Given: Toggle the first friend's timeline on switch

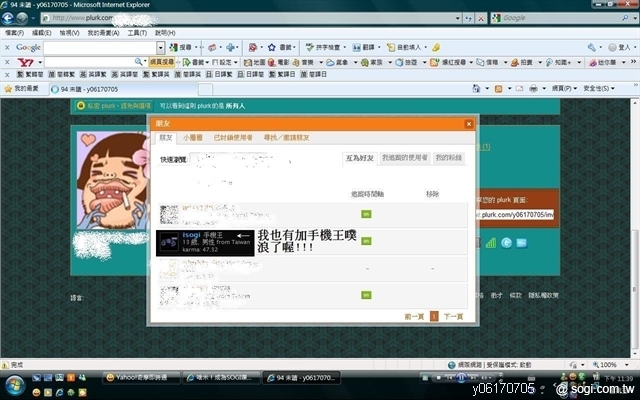Looking at the screenshot, I should pyautogui.click(x=366, y=214).
